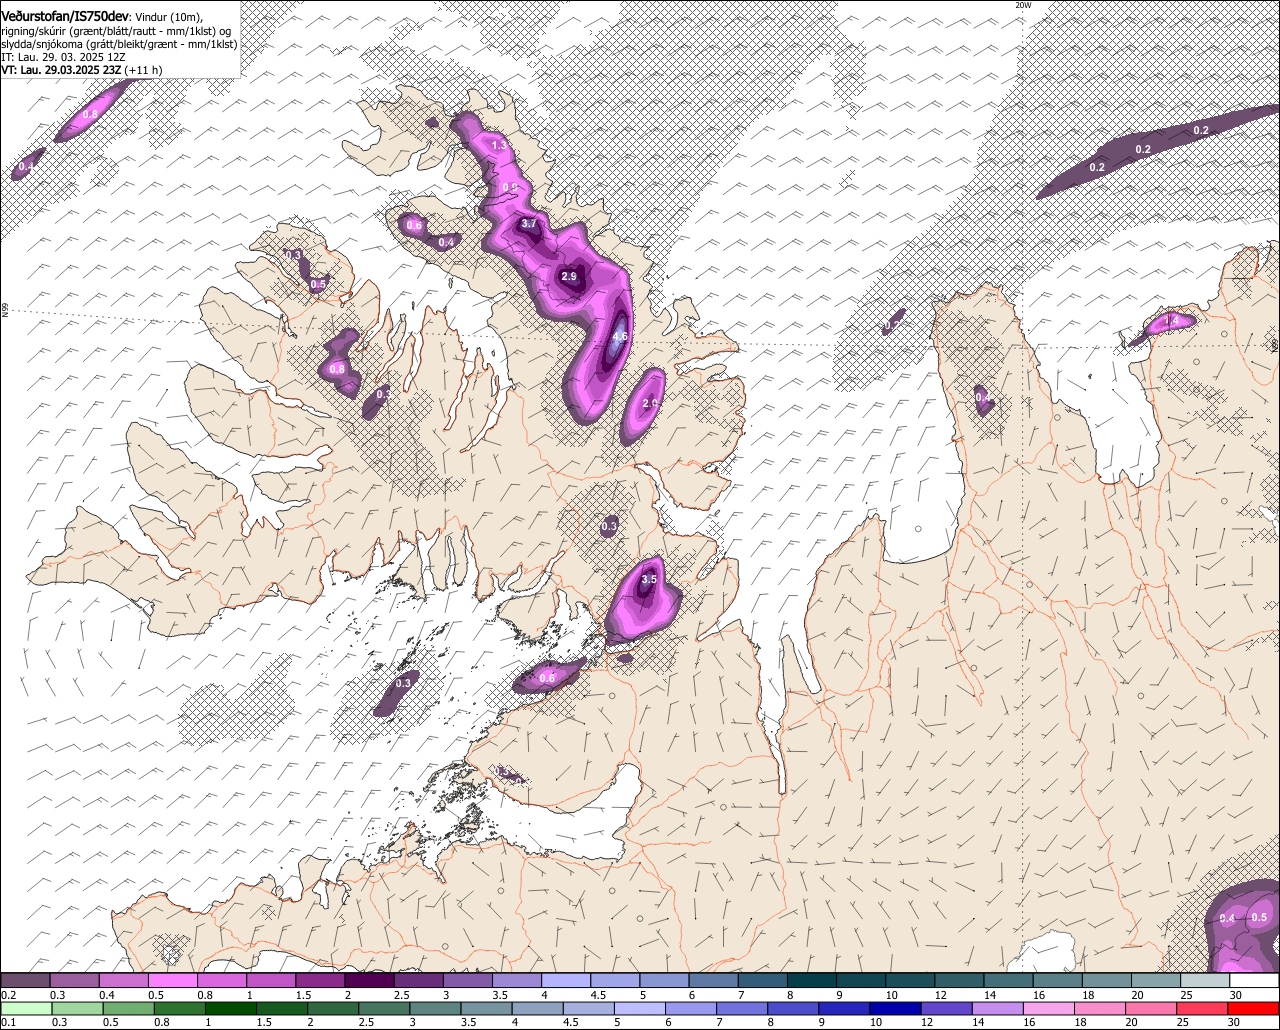The width and height of the screenshot is (1280, 1030).
Task: Pick the dark green swatch between 1 and 1.5, lower legend
Action: tap(232, 1009)
